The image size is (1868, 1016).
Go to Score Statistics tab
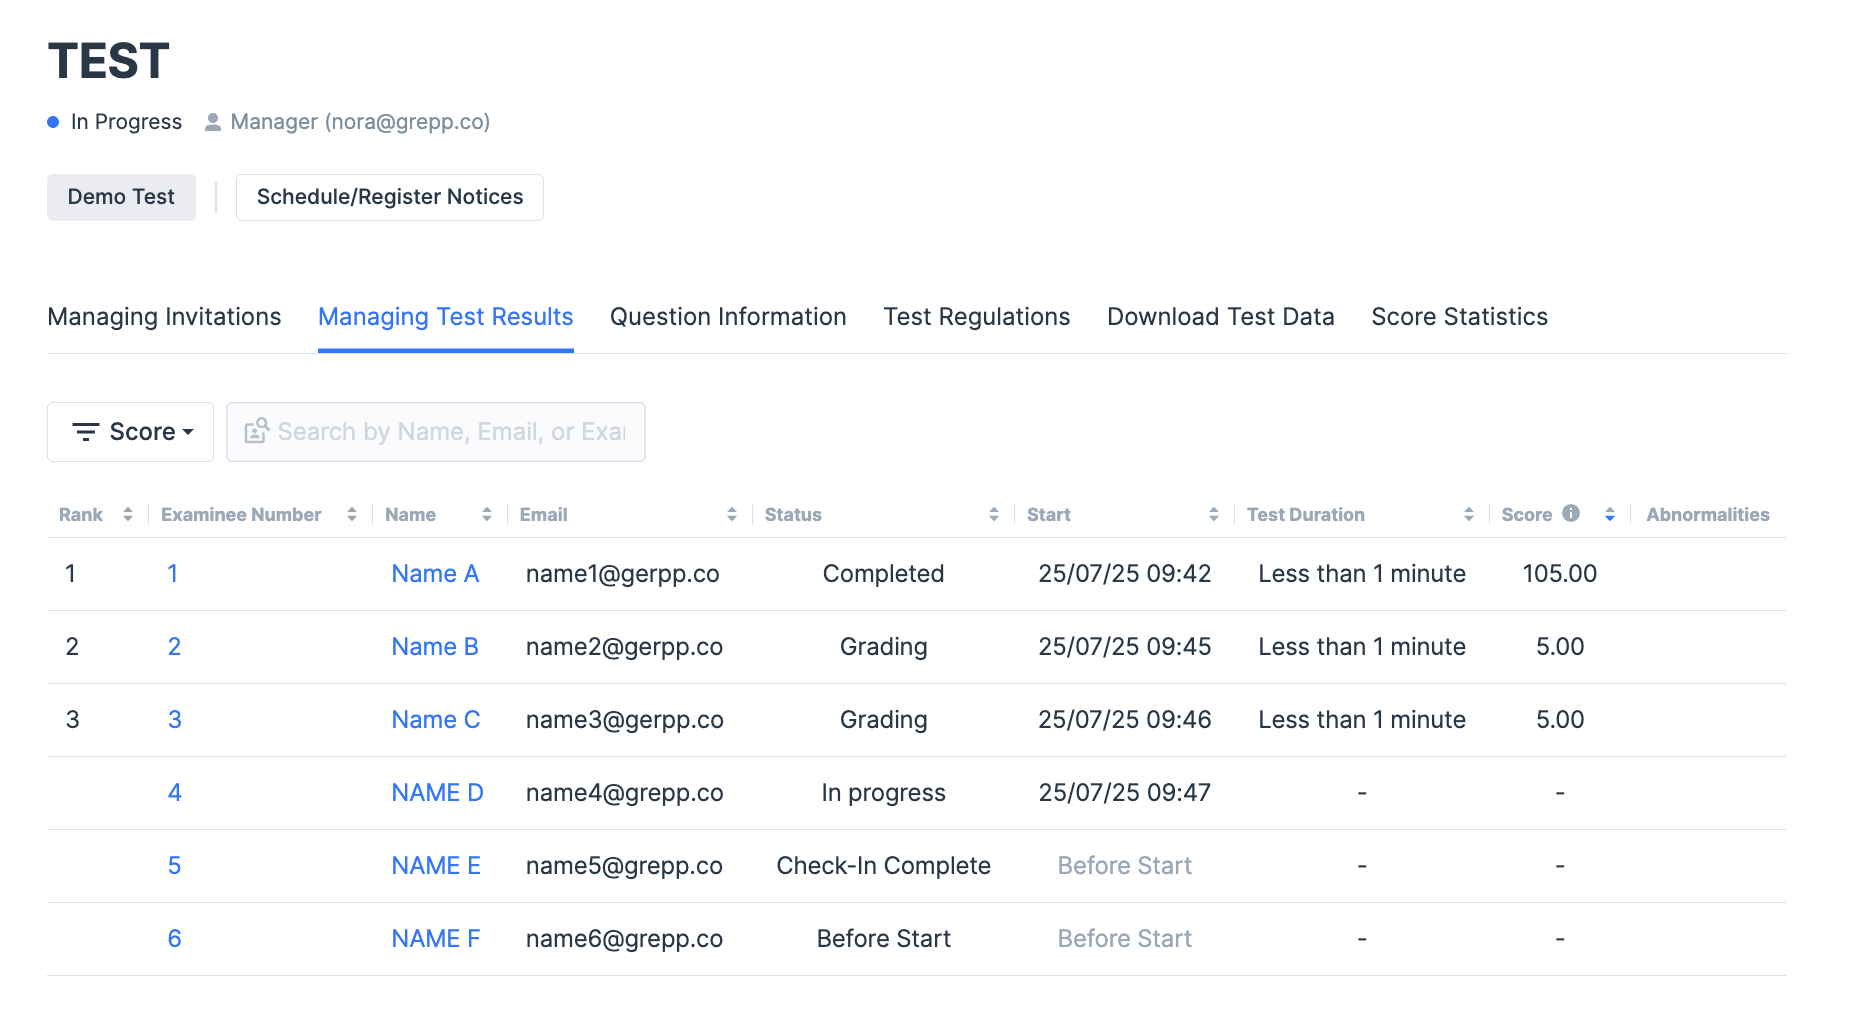(x=1459, y=317)
